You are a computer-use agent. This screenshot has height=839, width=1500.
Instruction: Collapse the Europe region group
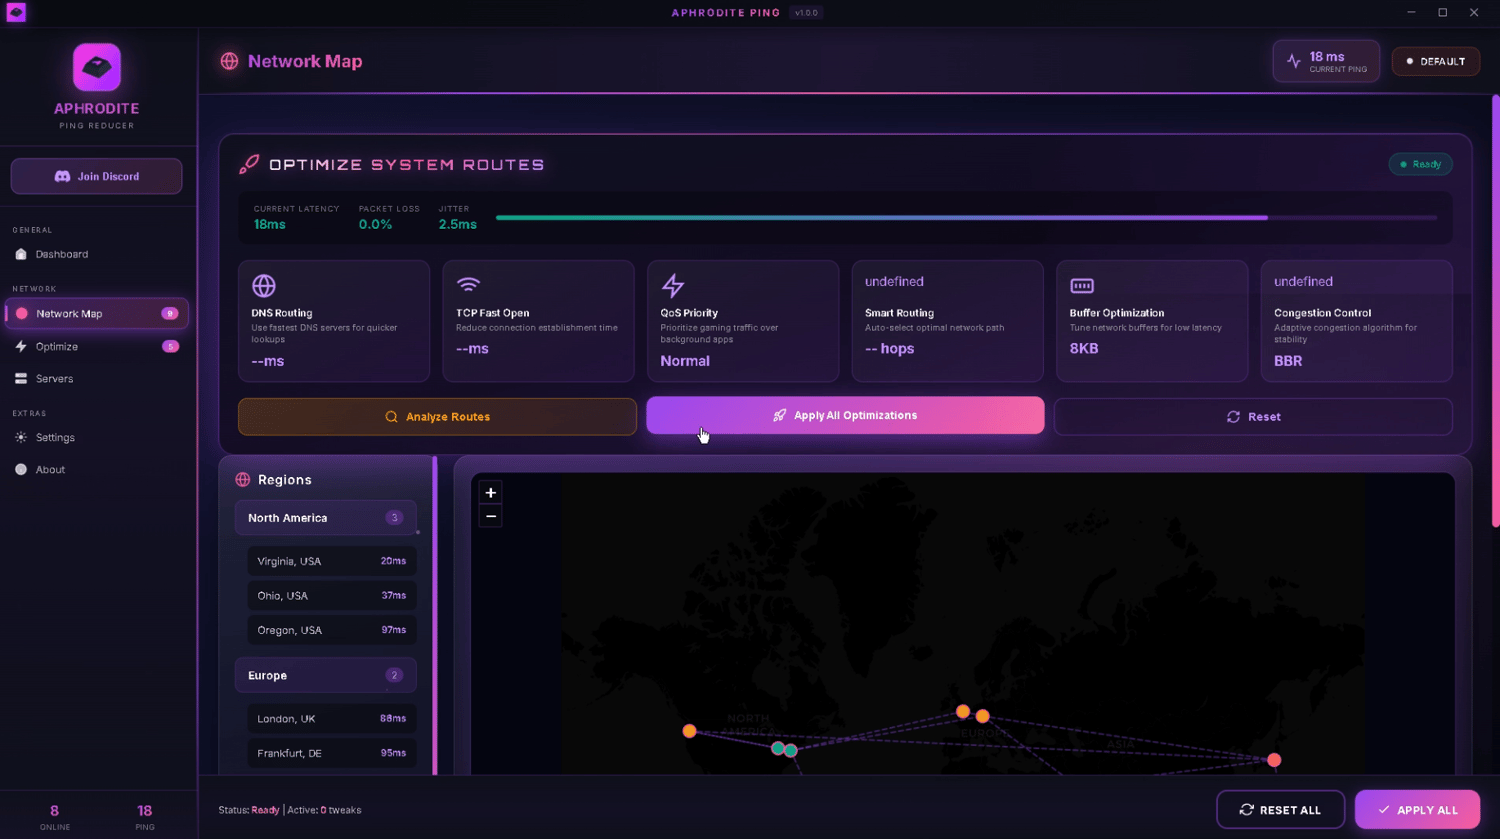[x=325, y=675]
